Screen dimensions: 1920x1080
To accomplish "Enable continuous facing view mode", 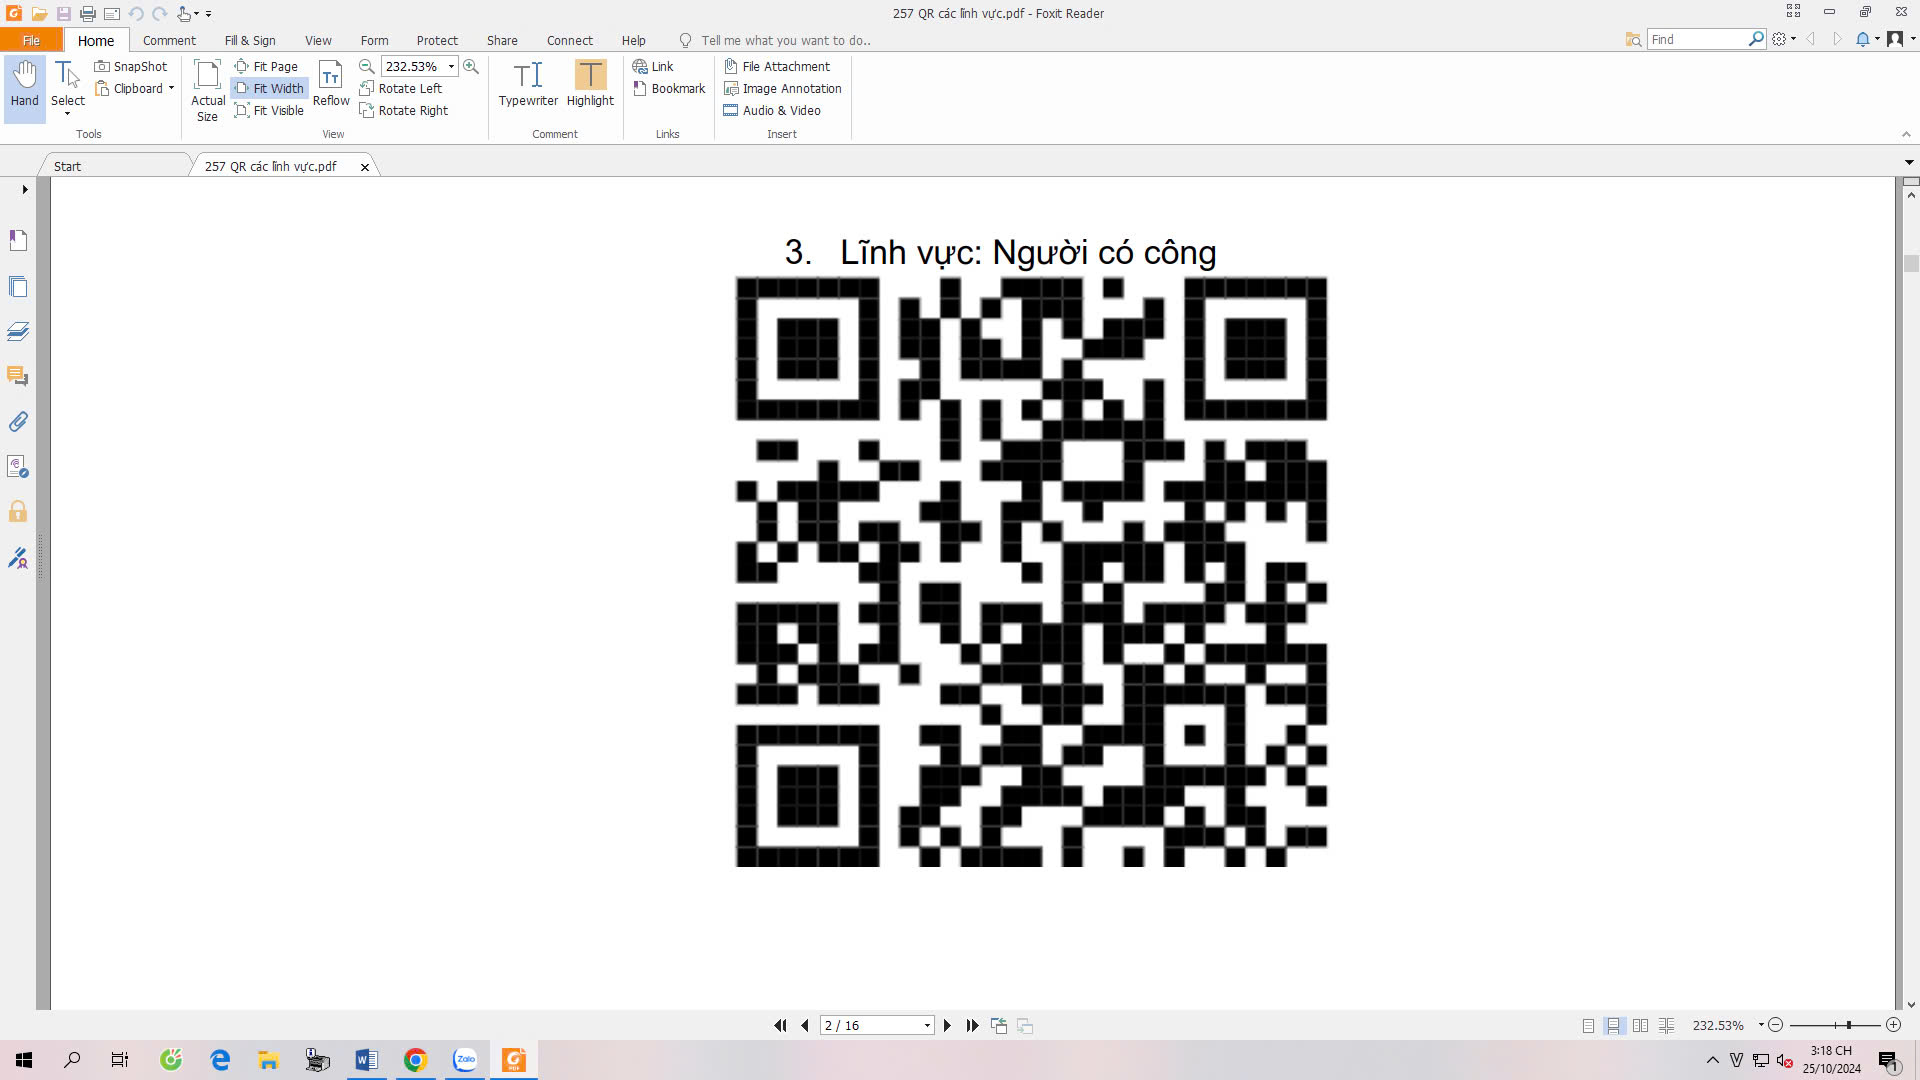I will click(1666, 1025).
